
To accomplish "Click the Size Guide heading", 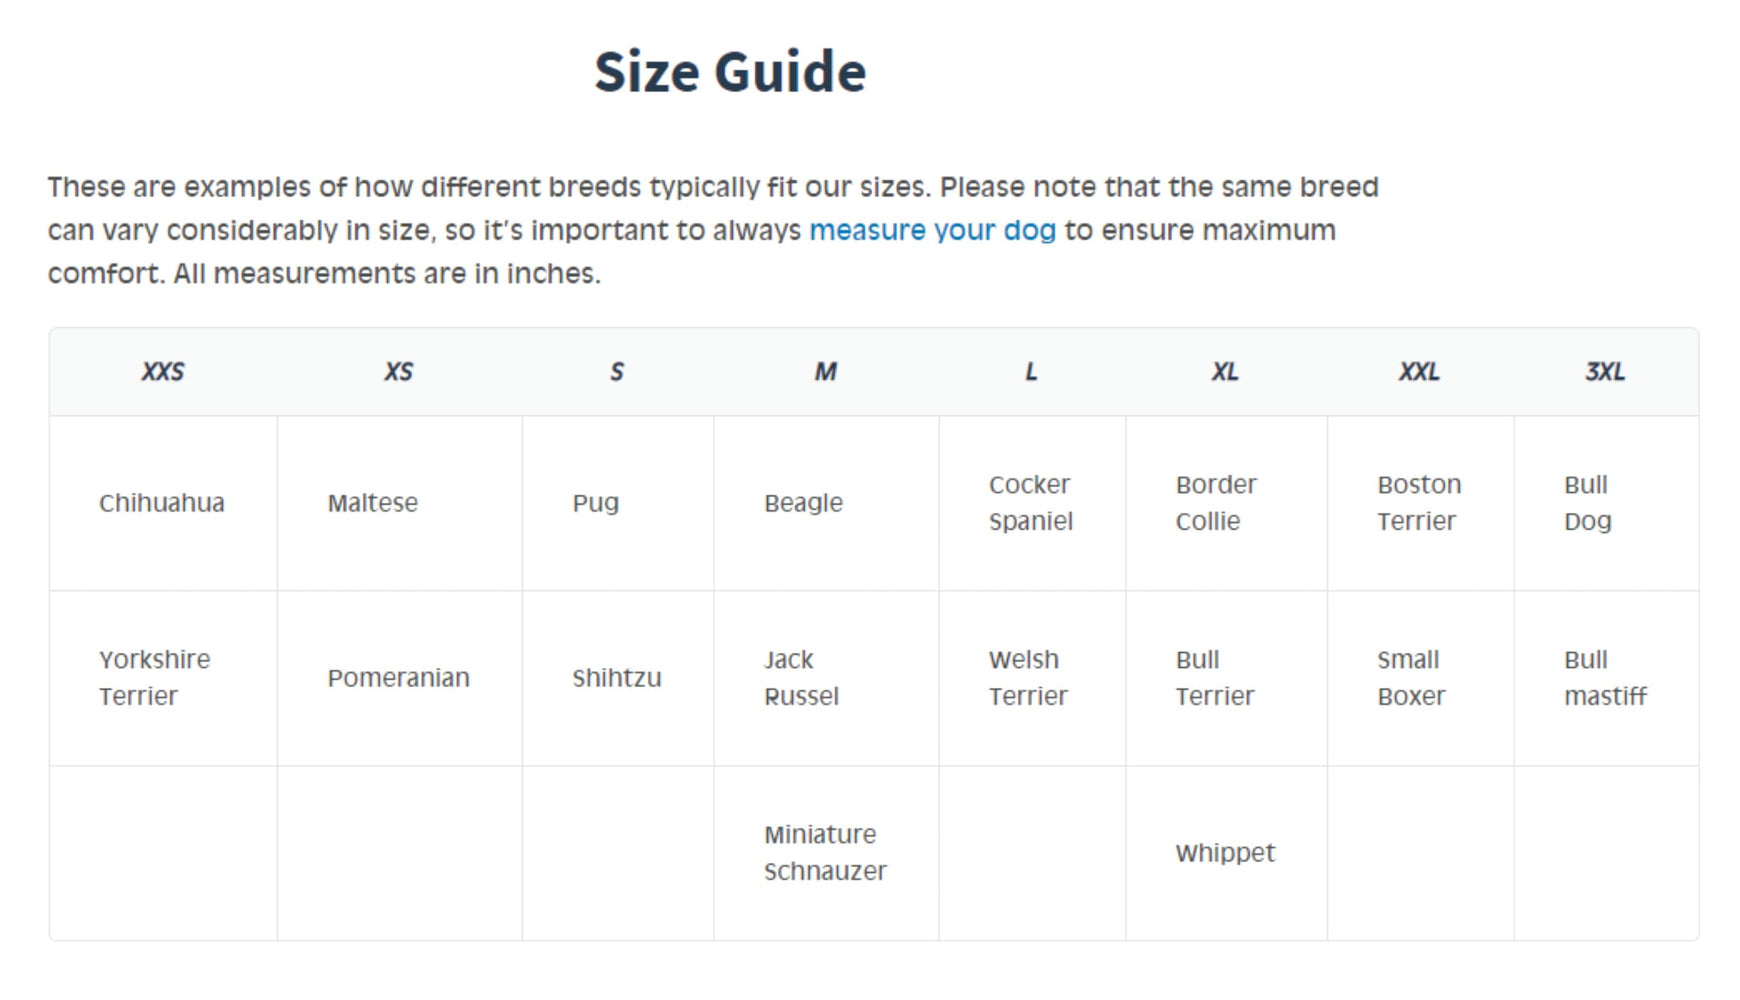I will tap(730, 72).
